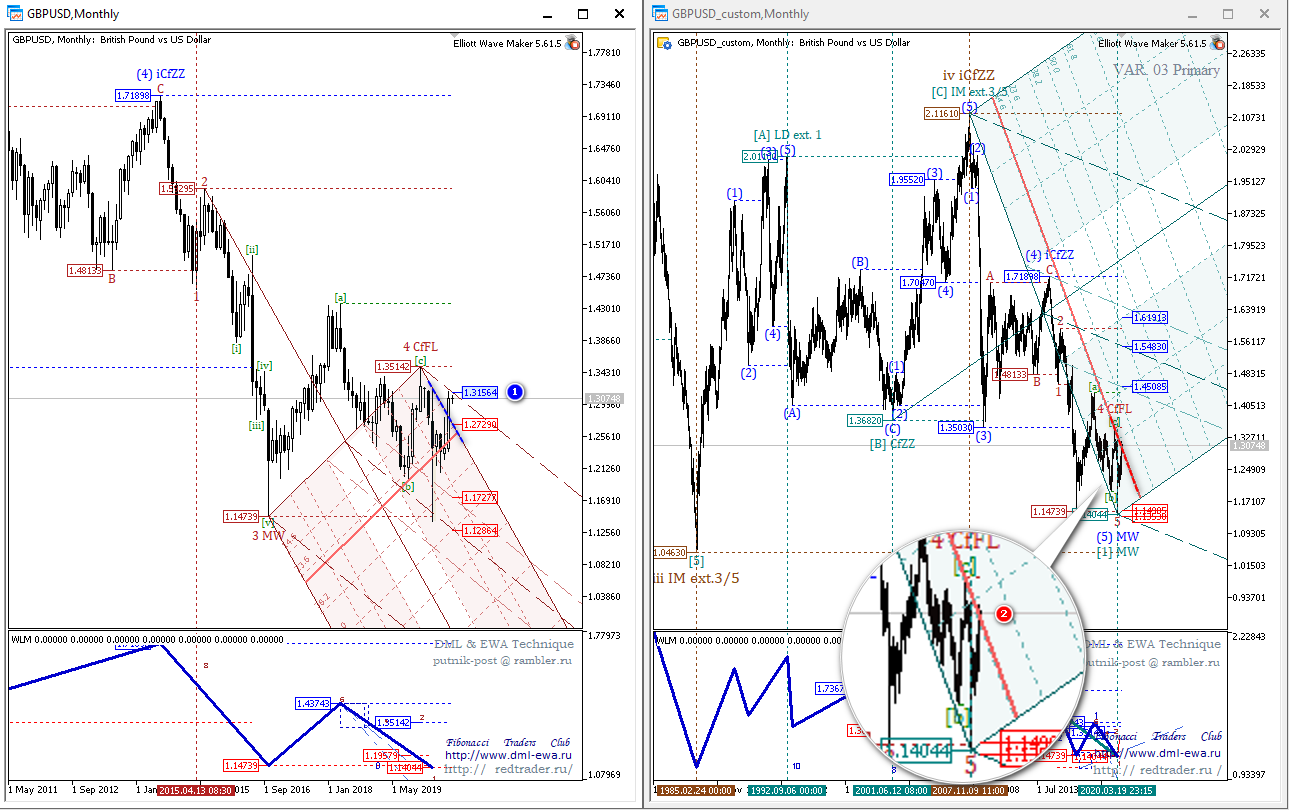Select the red 1.12864 target label
The width and height of the screenshot is (1290, 810).
point(480,530)
